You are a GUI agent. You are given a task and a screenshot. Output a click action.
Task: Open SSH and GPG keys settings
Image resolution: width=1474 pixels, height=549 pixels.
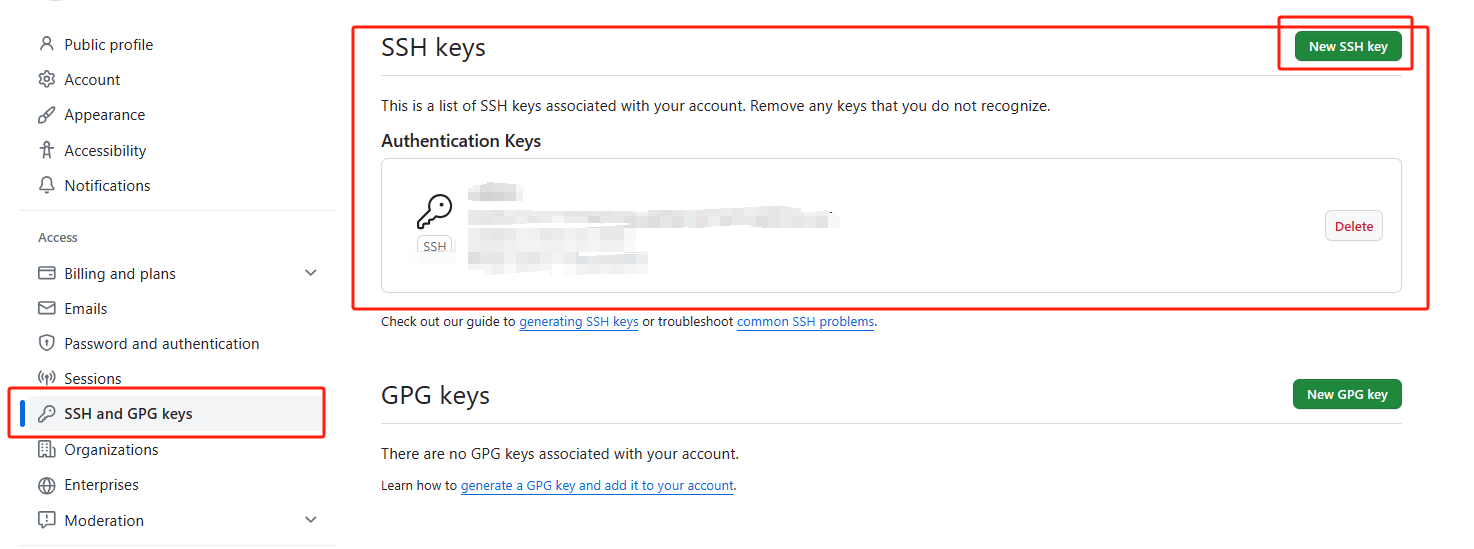pos(128,414)
